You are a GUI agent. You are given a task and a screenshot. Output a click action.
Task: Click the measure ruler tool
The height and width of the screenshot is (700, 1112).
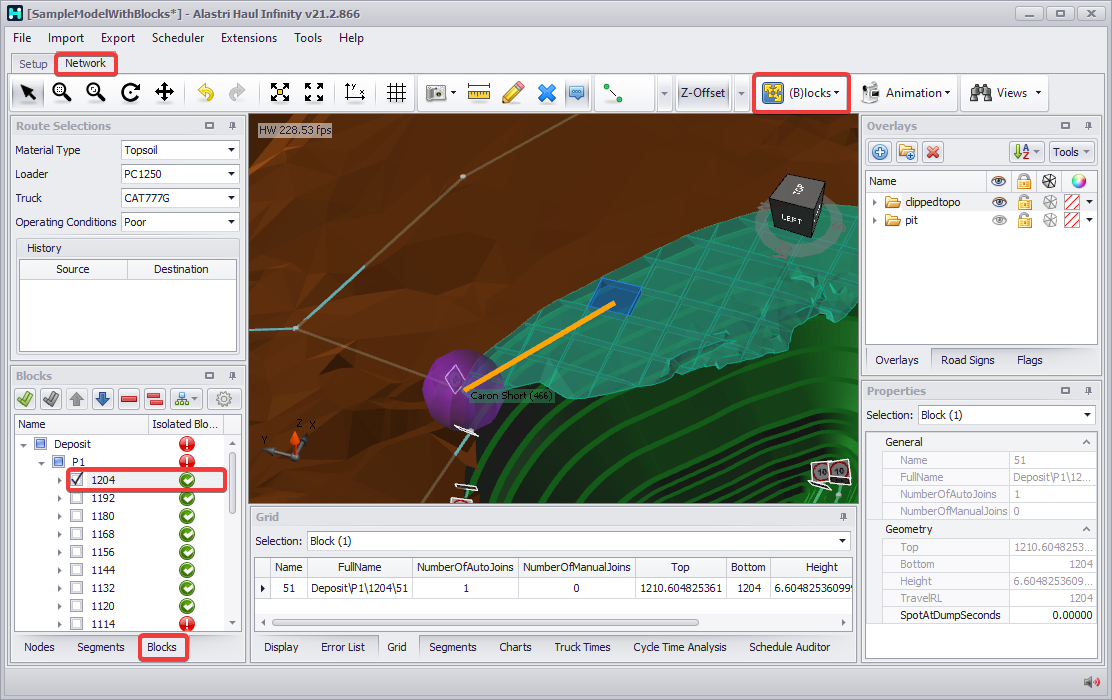coord(479,93)
